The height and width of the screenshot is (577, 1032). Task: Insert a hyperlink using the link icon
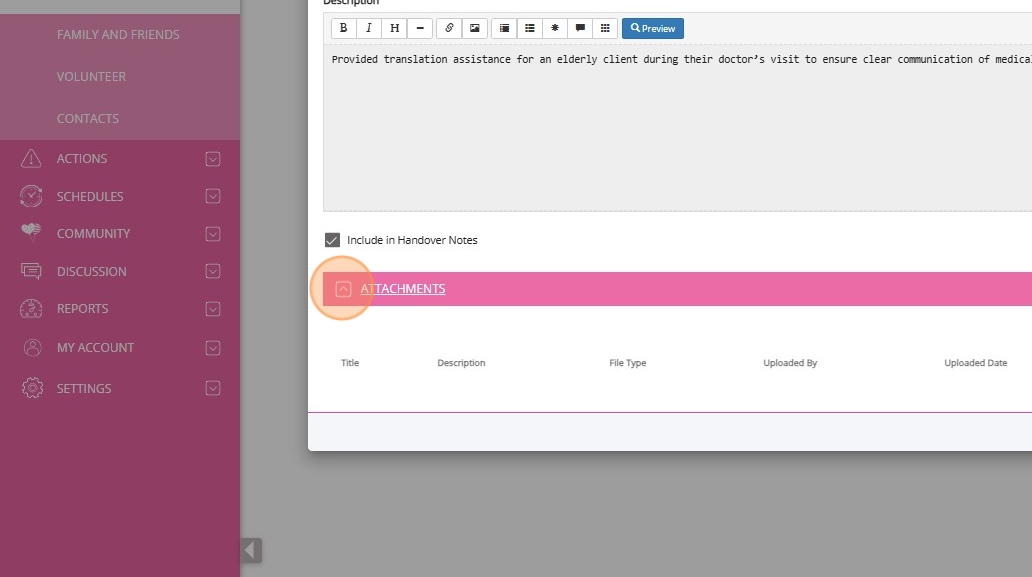pyautogui.click(x=449, y=28)
